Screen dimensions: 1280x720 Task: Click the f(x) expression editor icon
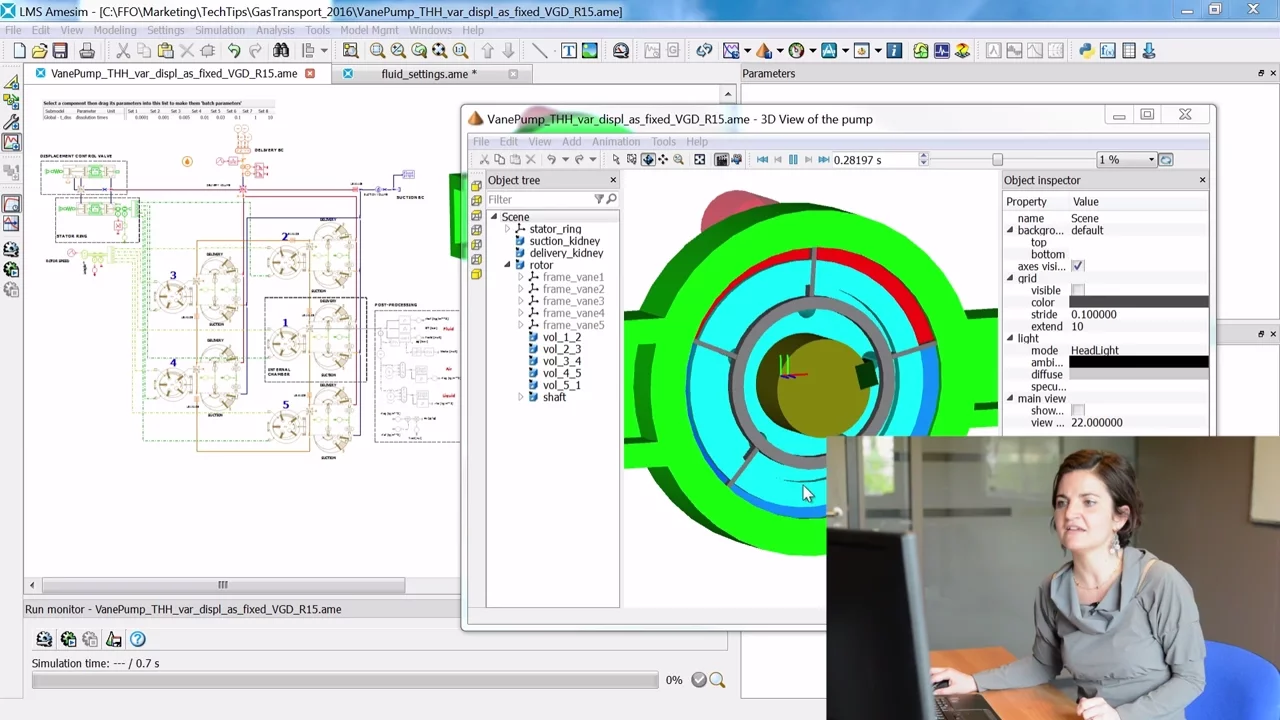pyautogui.click(x=1108, y=50)
